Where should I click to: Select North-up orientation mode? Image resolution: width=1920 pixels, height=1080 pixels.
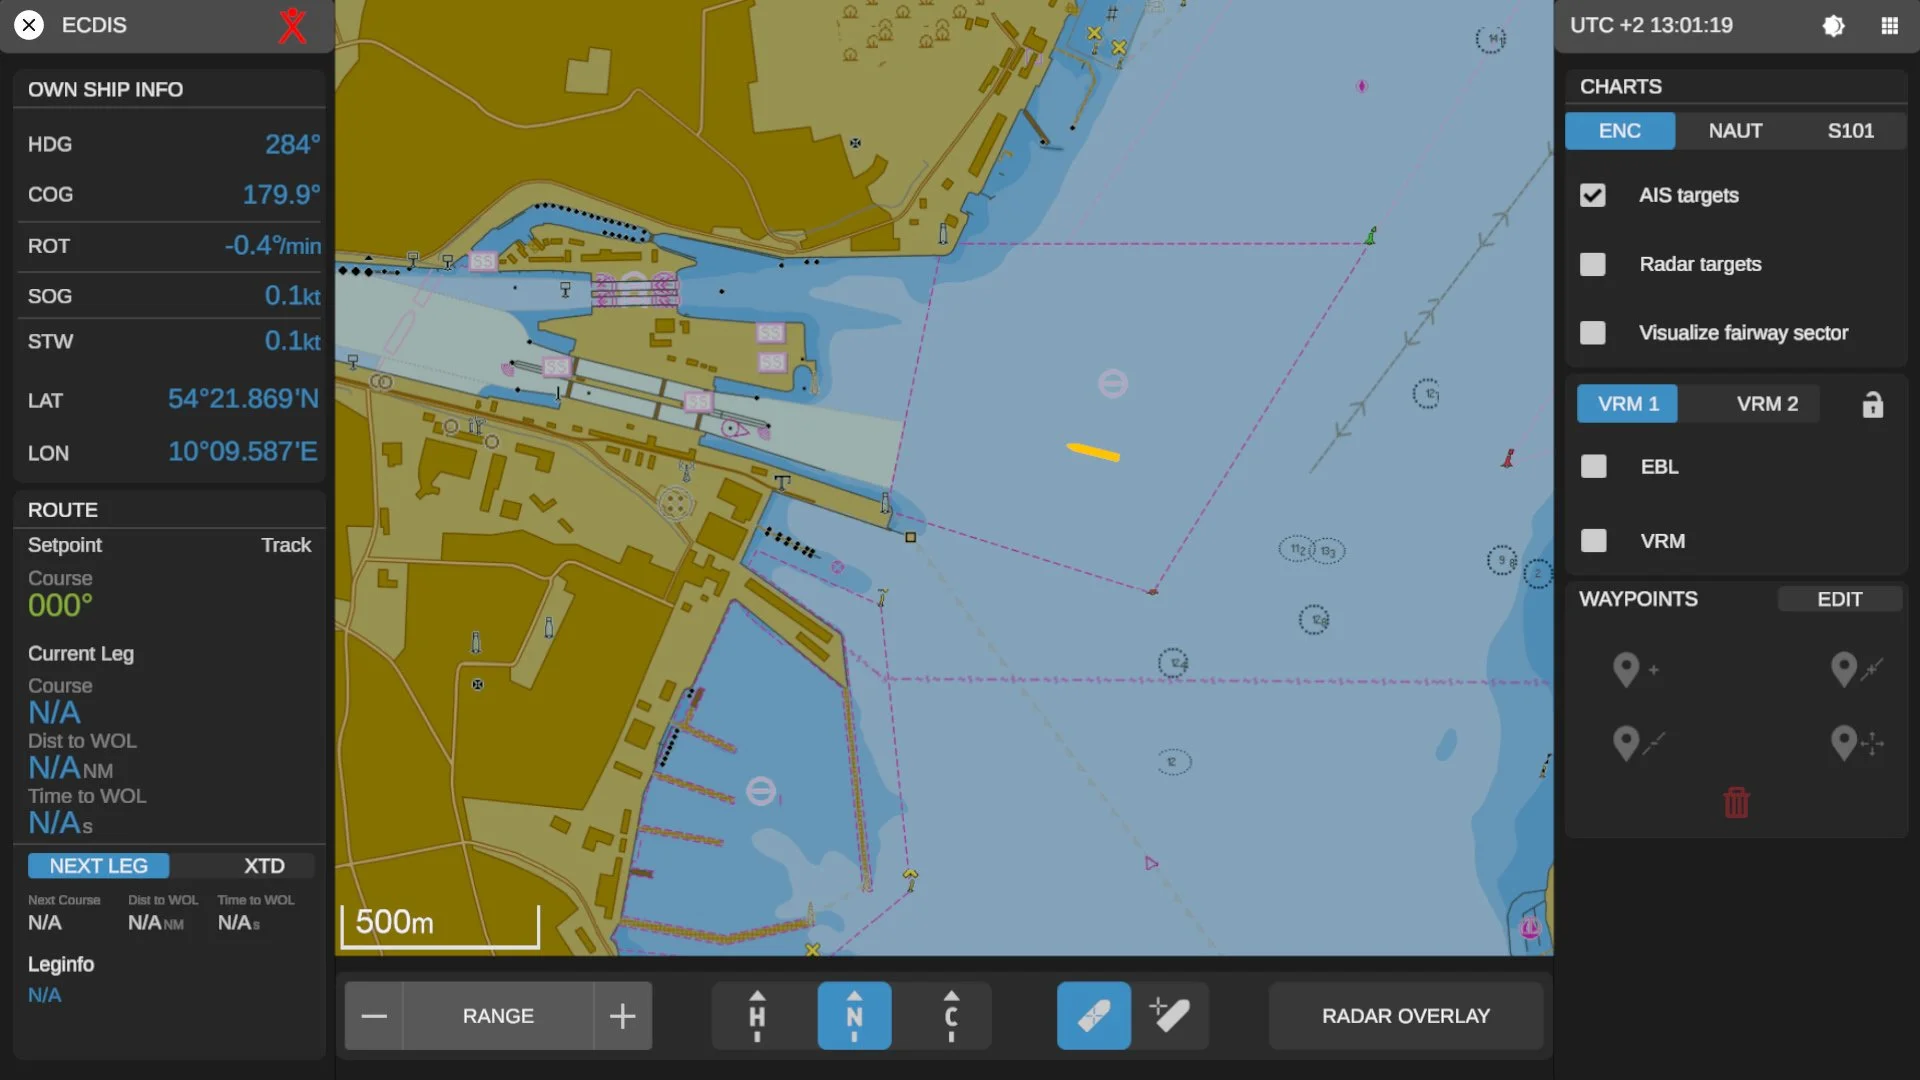pyautogui.click(x=854, y=1016)
